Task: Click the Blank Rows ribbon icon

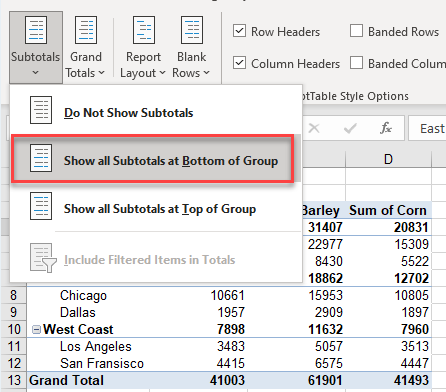Action: pos(192,30)
